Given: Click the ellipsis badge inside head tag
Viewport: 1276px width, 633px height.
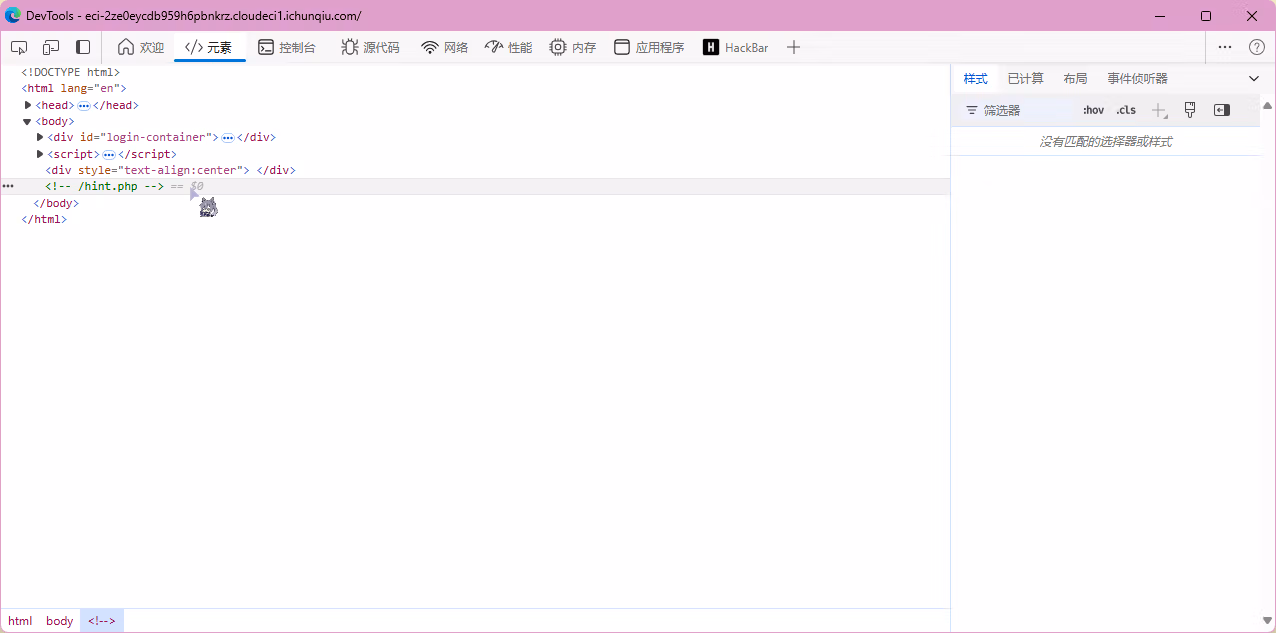Looking at the screenshot, I should [x=84, y=105].
